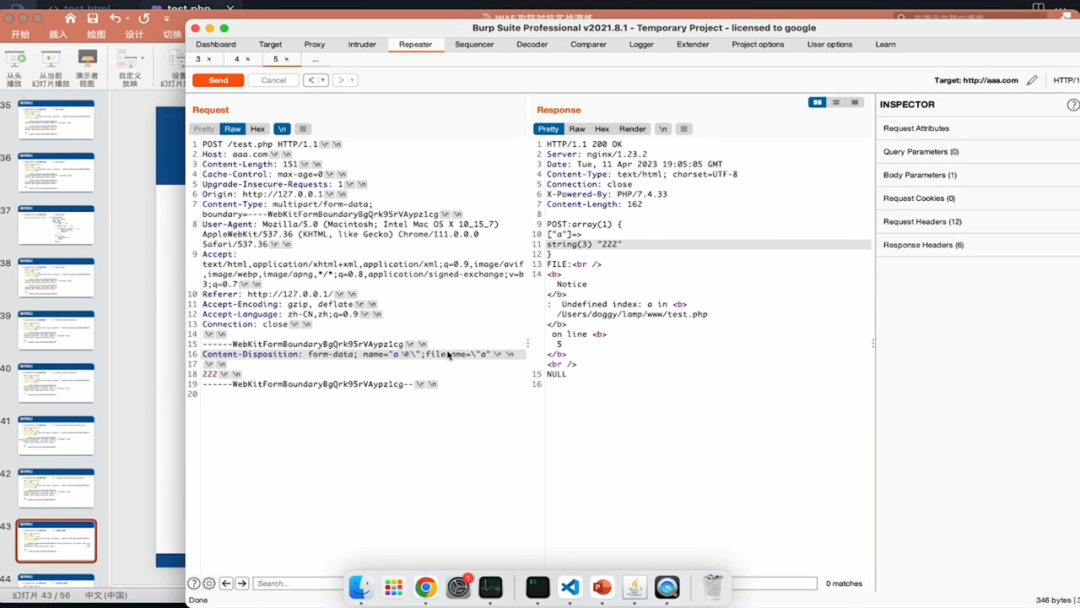The width and height of the screenshot is (1080, 608).
Task: Switch Request view to Raw
Action: pos(233,129)
